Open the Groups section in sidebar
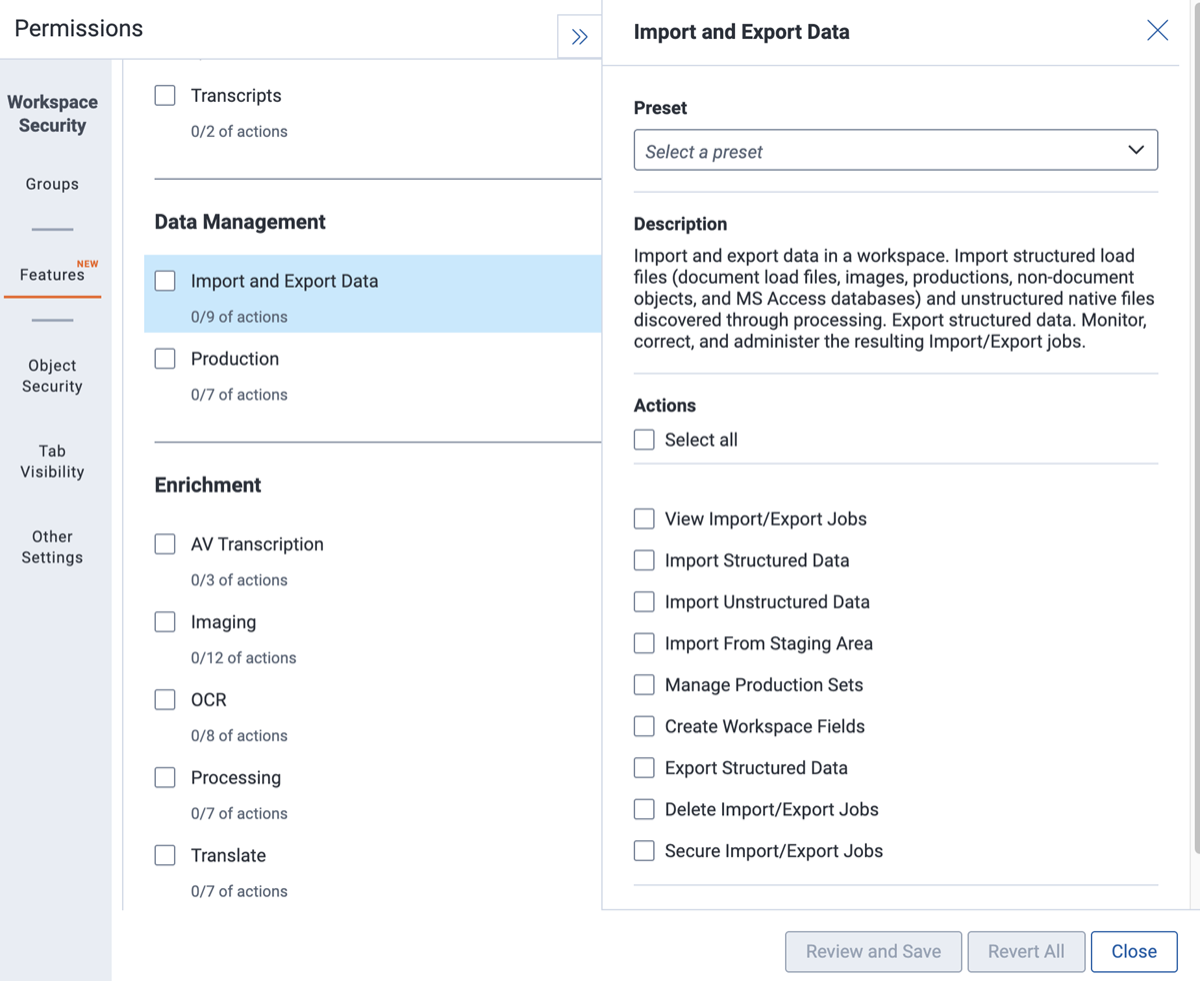This screenshot has width=1200, height=981. coord(52,184)
